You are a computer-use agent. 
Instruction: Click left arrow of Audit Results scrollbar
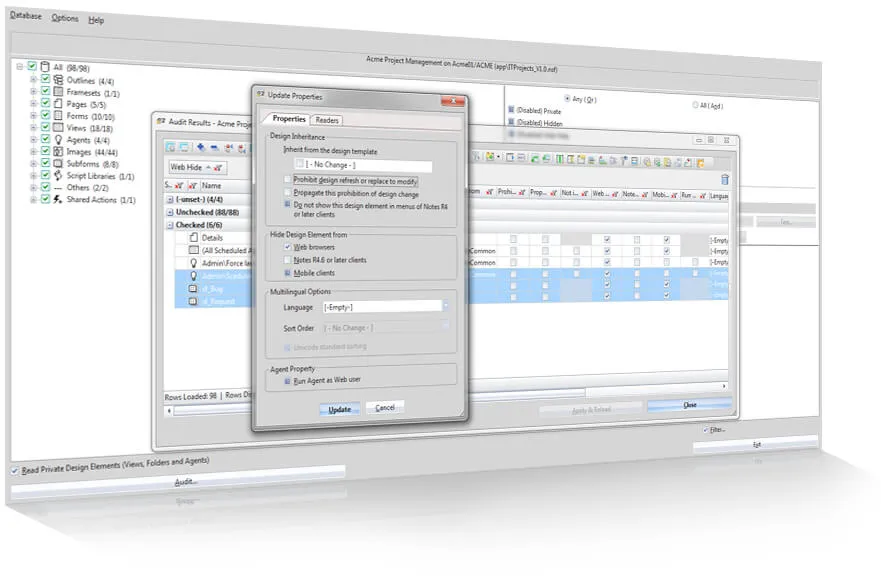169,411
